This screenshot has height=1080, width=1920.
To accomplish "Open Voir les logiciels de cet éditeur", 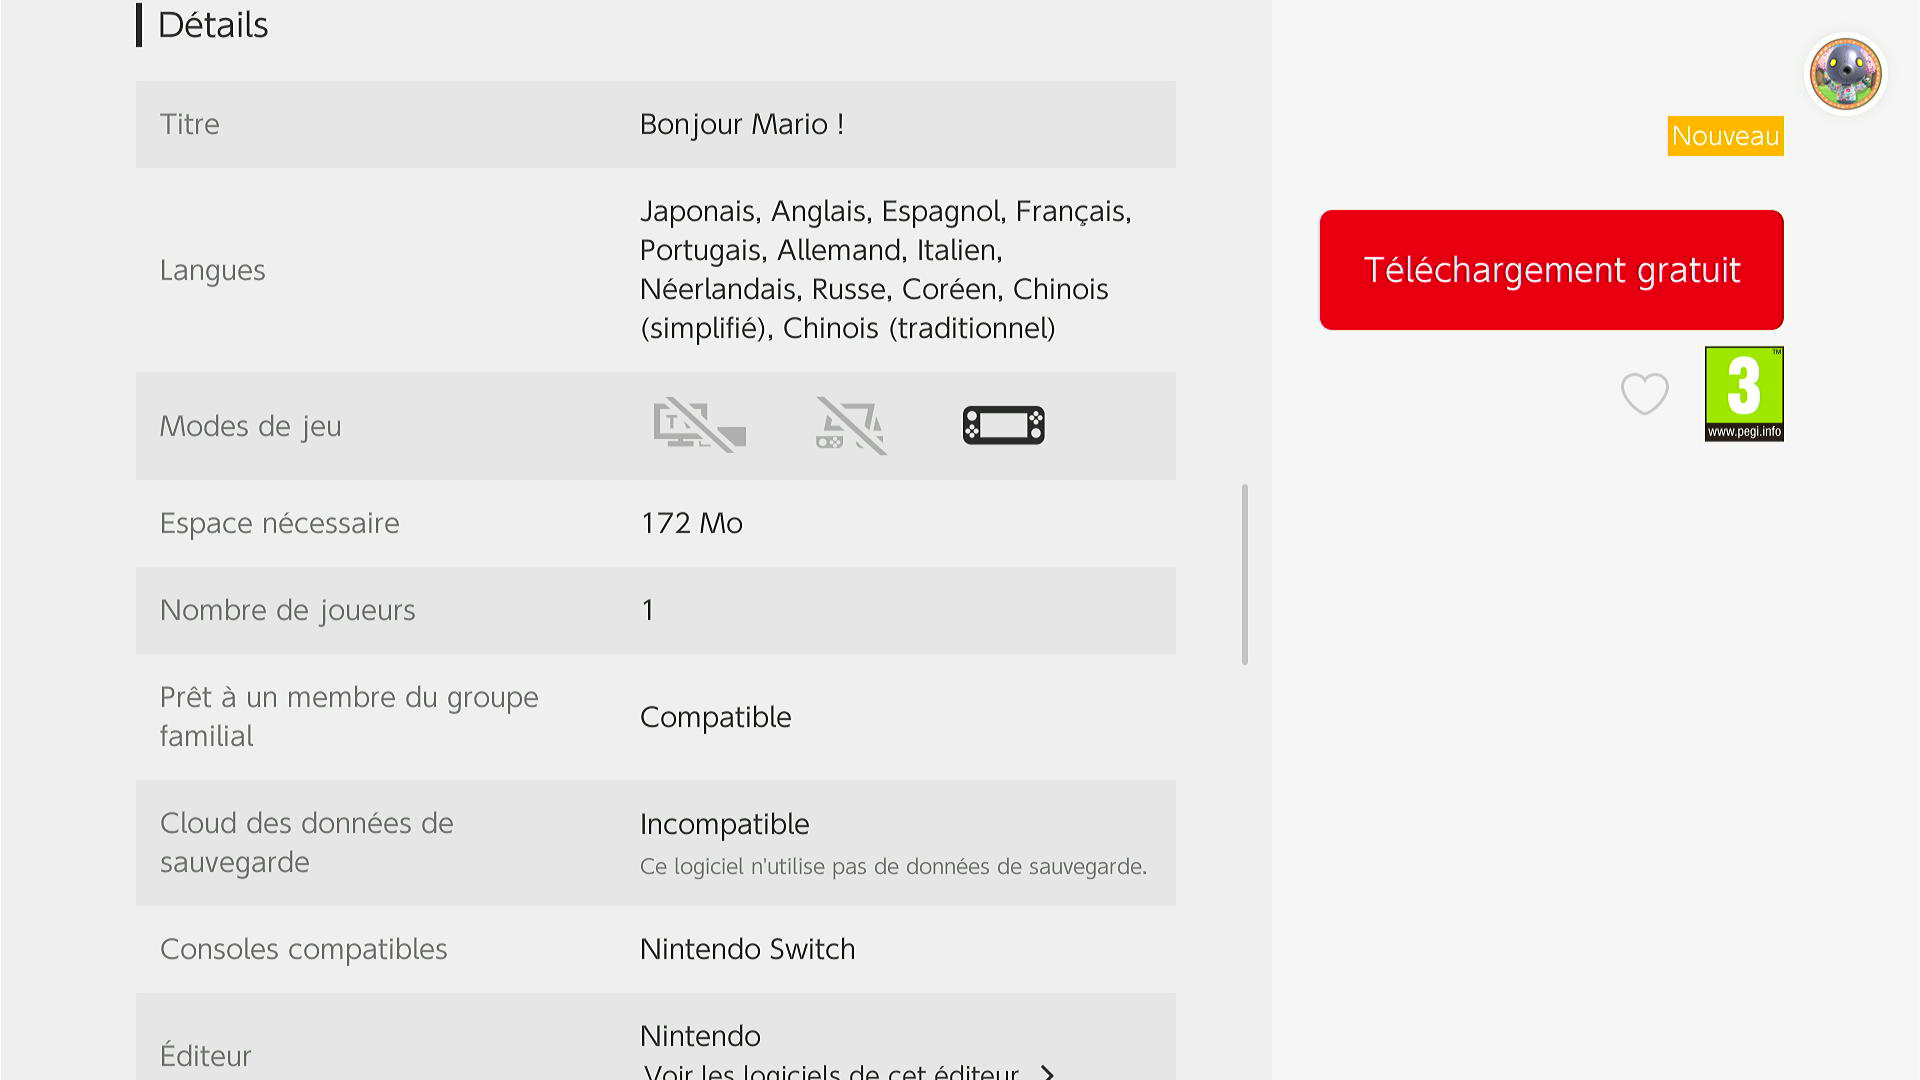I will (x=832, y=1072).
